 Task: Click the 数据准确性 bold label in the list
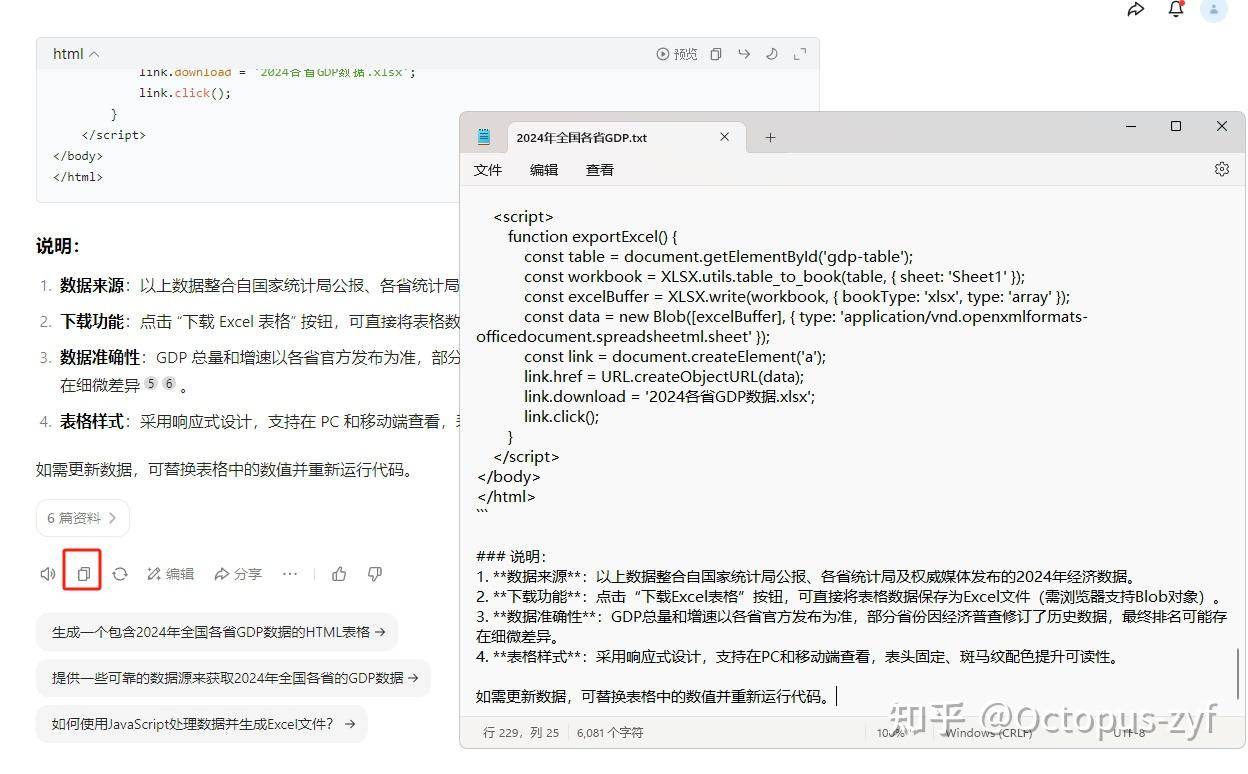100,358
